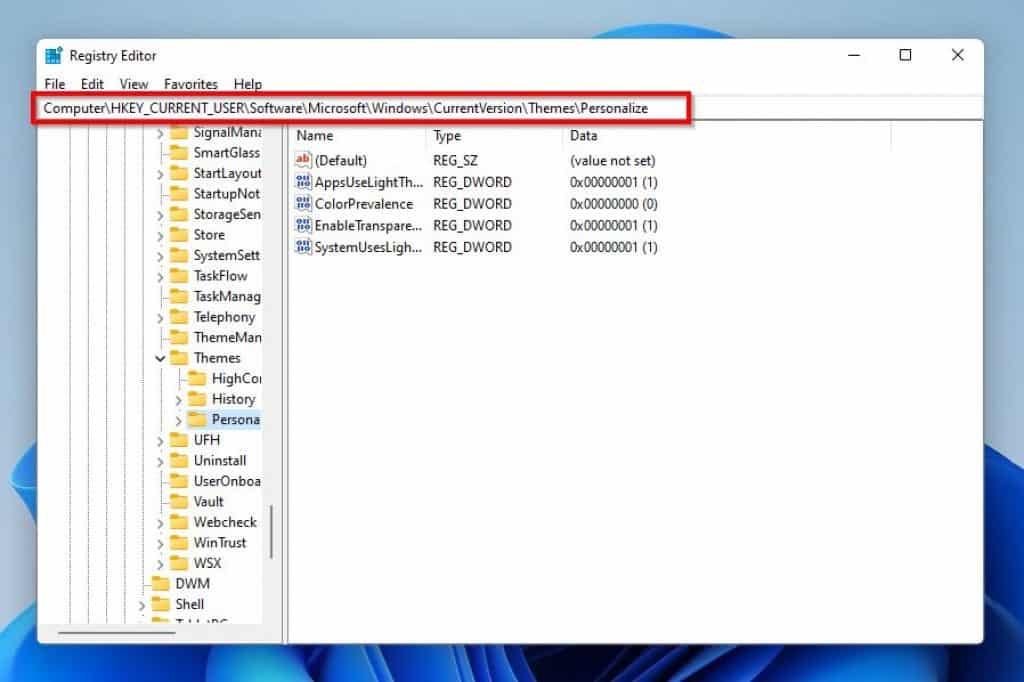This screenshot has width=1024, height=682.
Task: Open the Edit menu
Action: click(x=92, y=84)
